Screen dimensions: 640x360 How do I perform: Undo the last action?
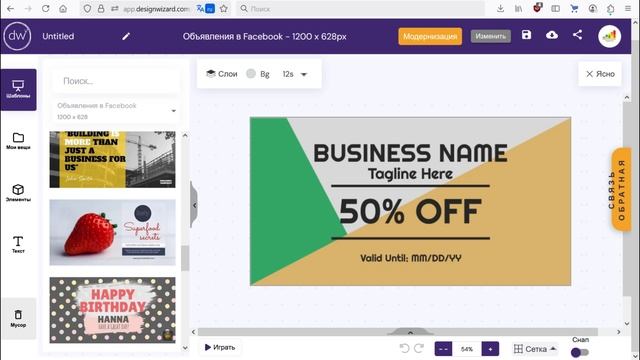[404, 348]
